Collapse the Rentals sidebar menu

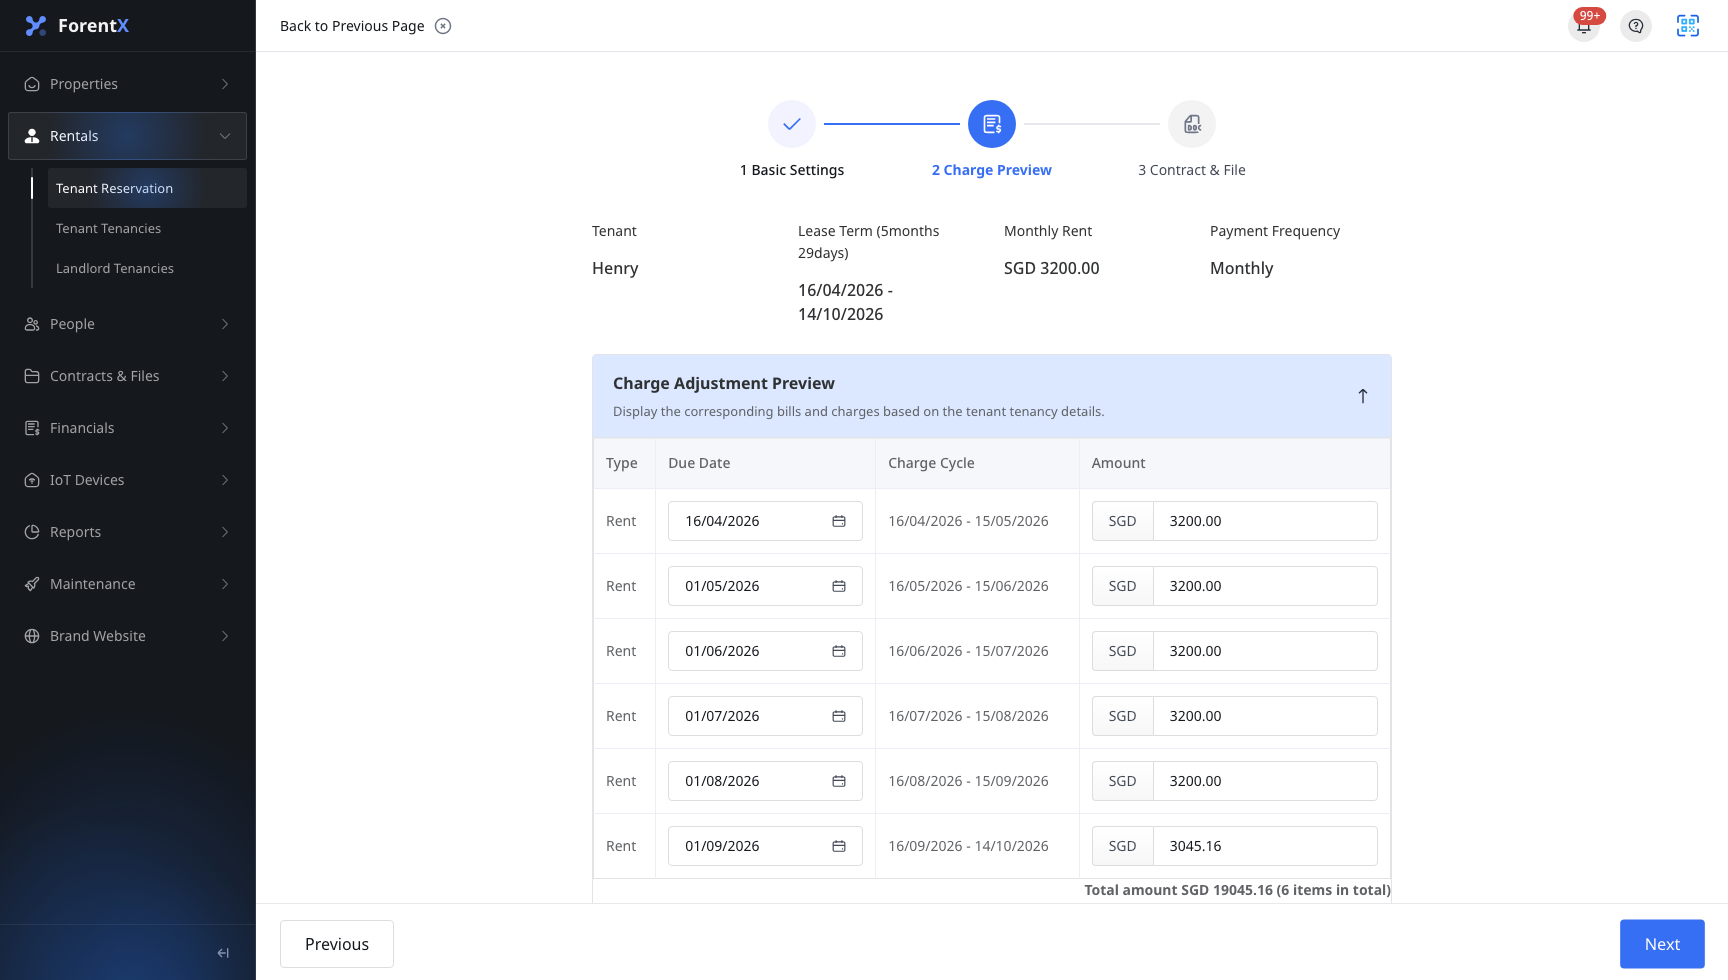click(x=127, y=136)
